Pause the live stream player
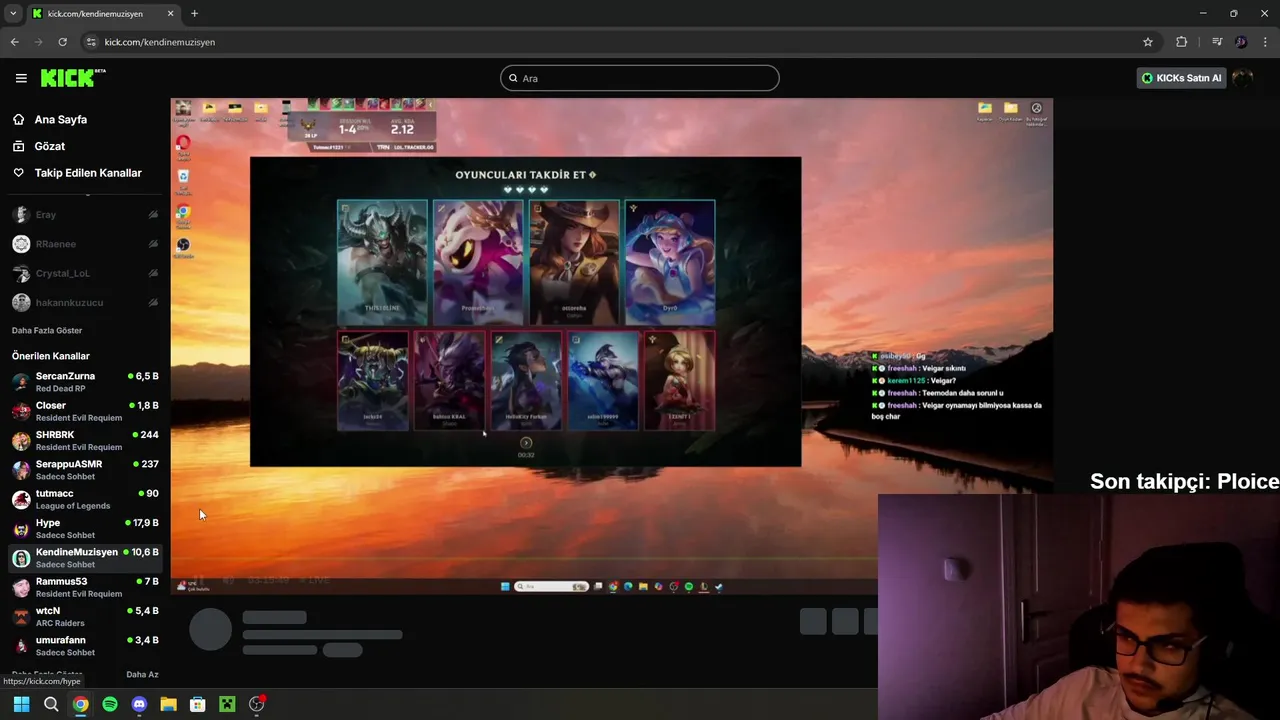The image size is (1280, 720). pyautogui.click(x=199, y=580)
